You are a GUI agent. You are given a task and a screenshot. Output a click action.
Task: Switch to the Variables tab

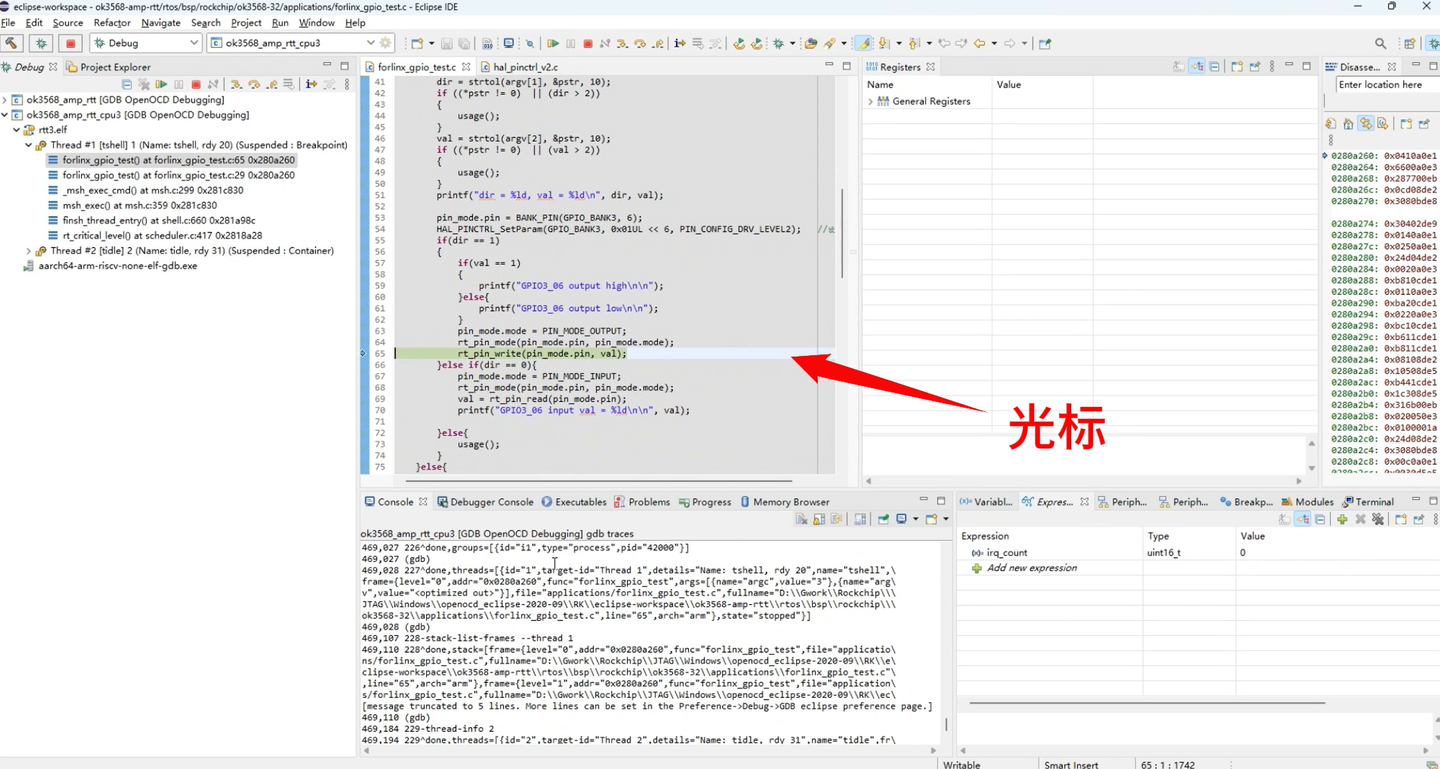[986, 502]
